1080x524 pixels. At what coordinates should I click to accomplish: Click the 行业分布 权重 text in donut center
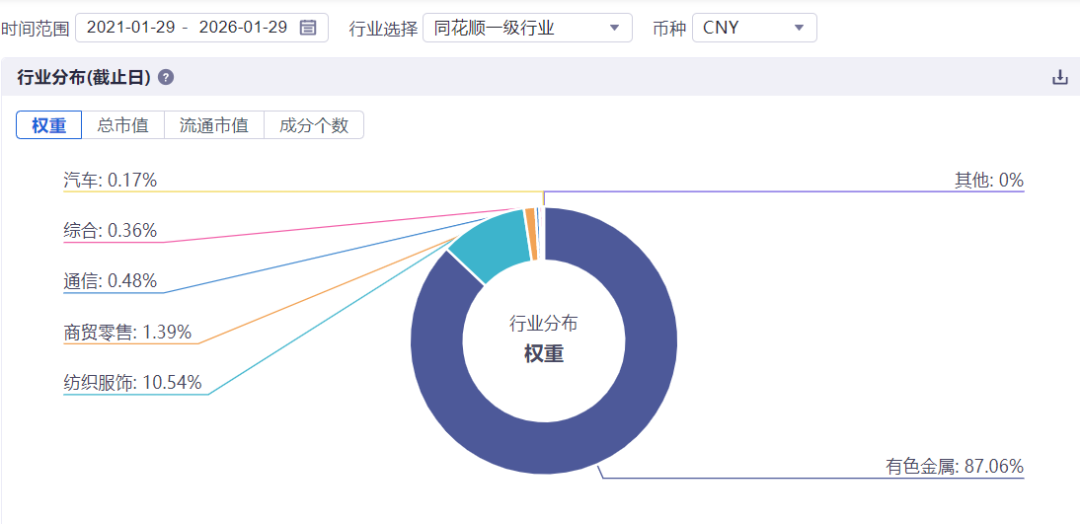543,339
